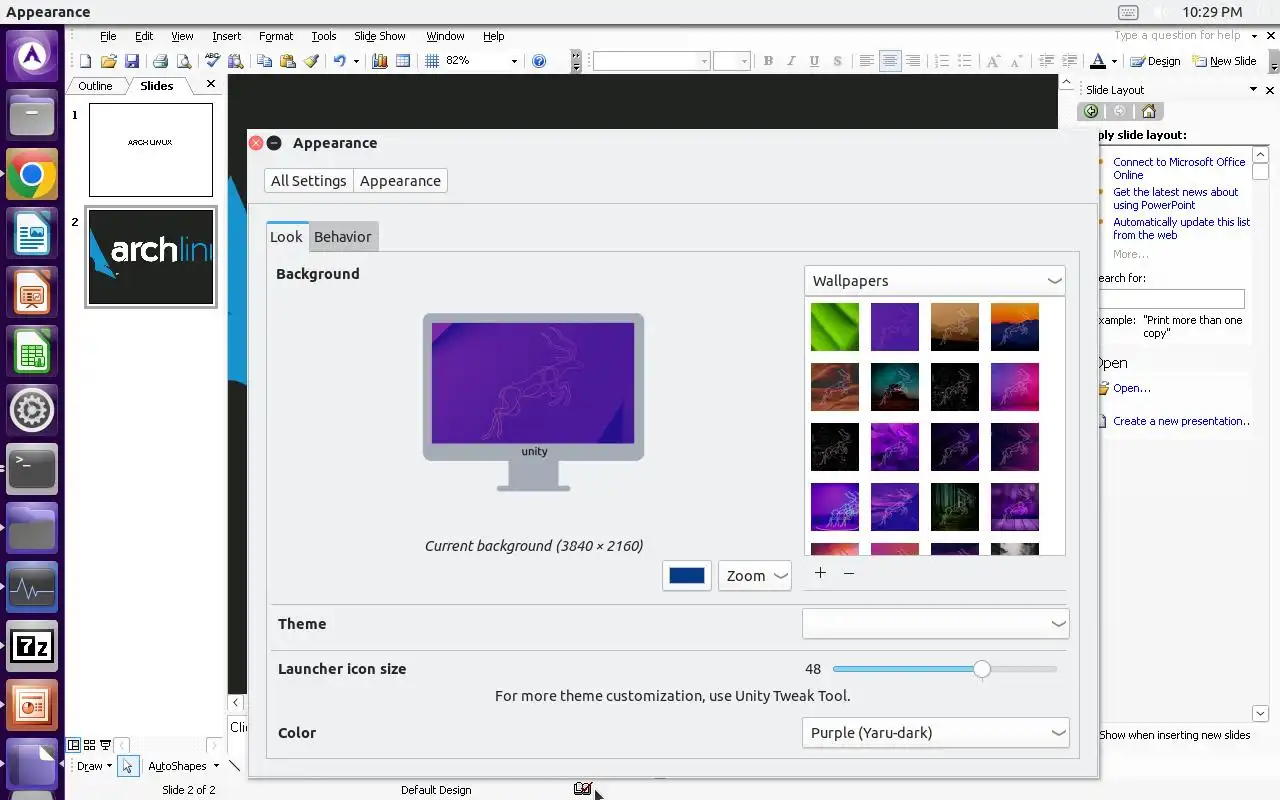The width and height of the screenshot is (1280, 800).
Task: Click the Home icon in Slide Layout pane
Action: click(x=1149, y=111)
